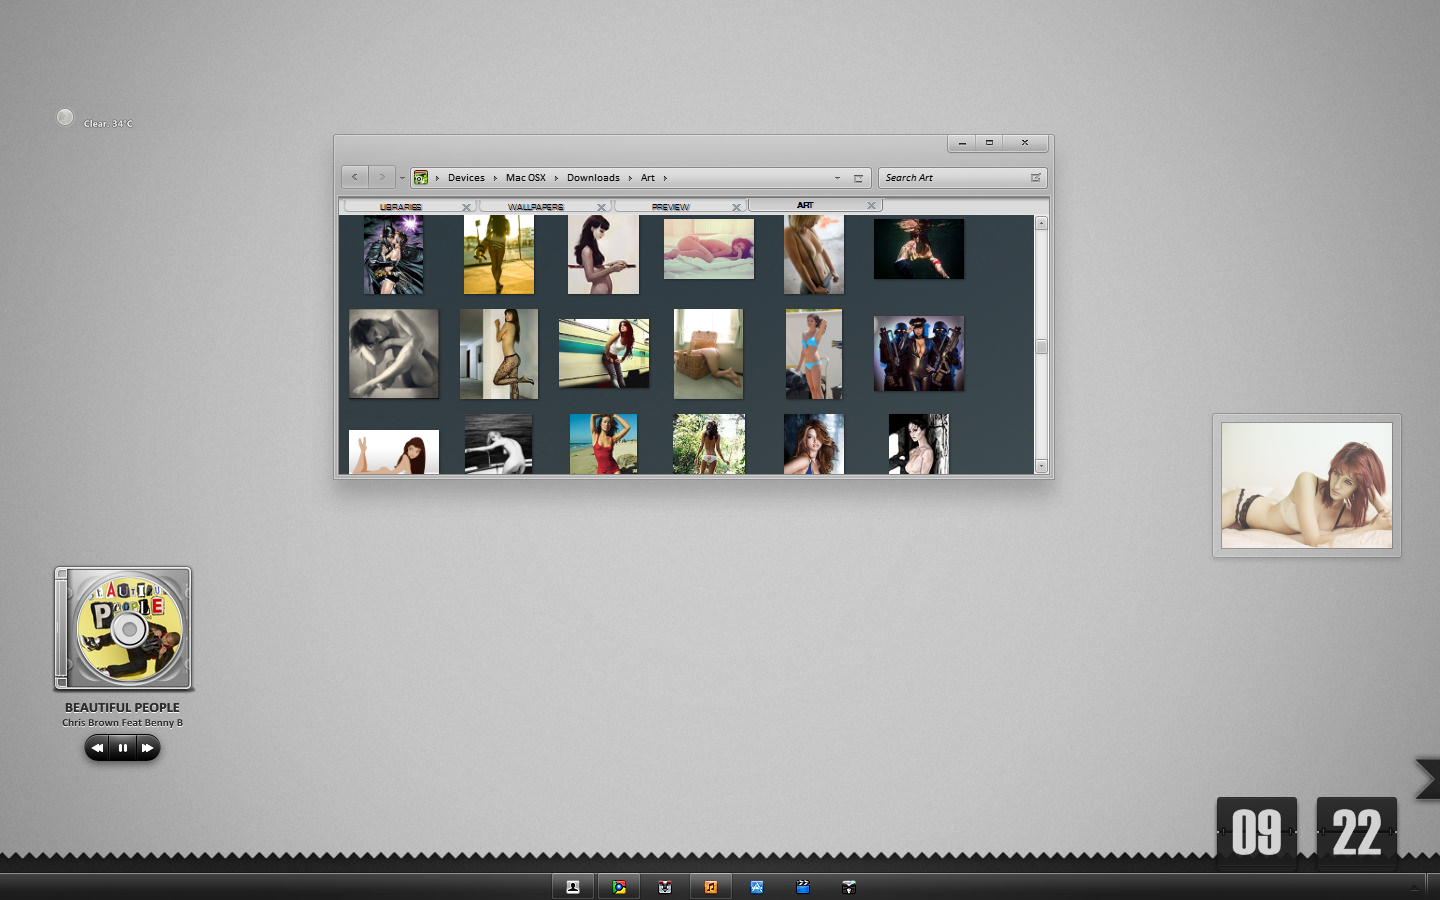
Task: Select the Devices breadcrumb
Action: [466, 178]
